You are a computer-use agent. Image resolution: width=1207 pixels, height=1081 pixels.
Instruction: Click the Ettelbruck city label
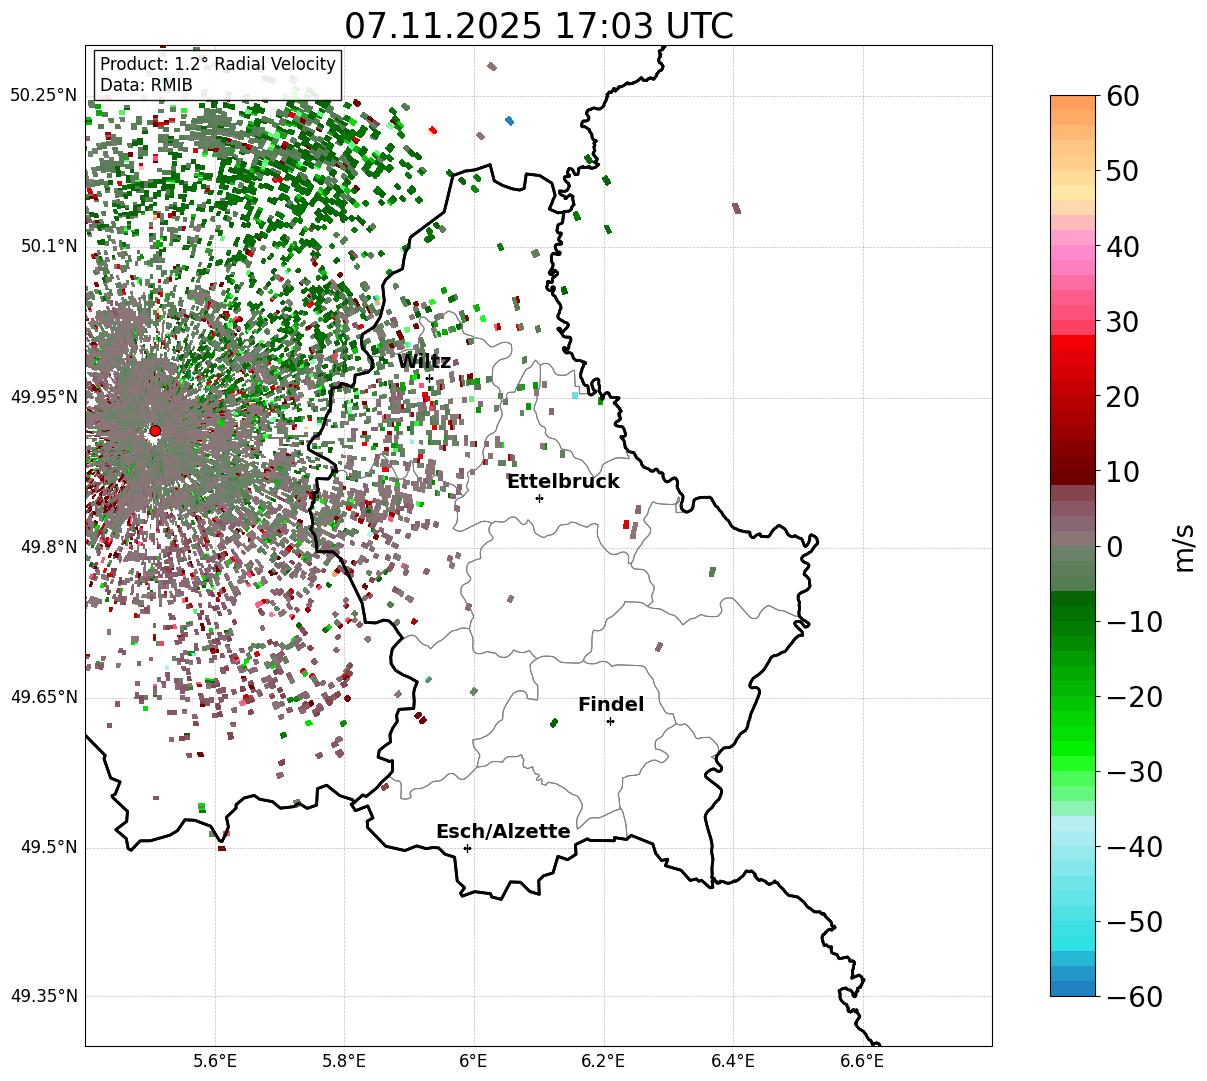[563, 481]
